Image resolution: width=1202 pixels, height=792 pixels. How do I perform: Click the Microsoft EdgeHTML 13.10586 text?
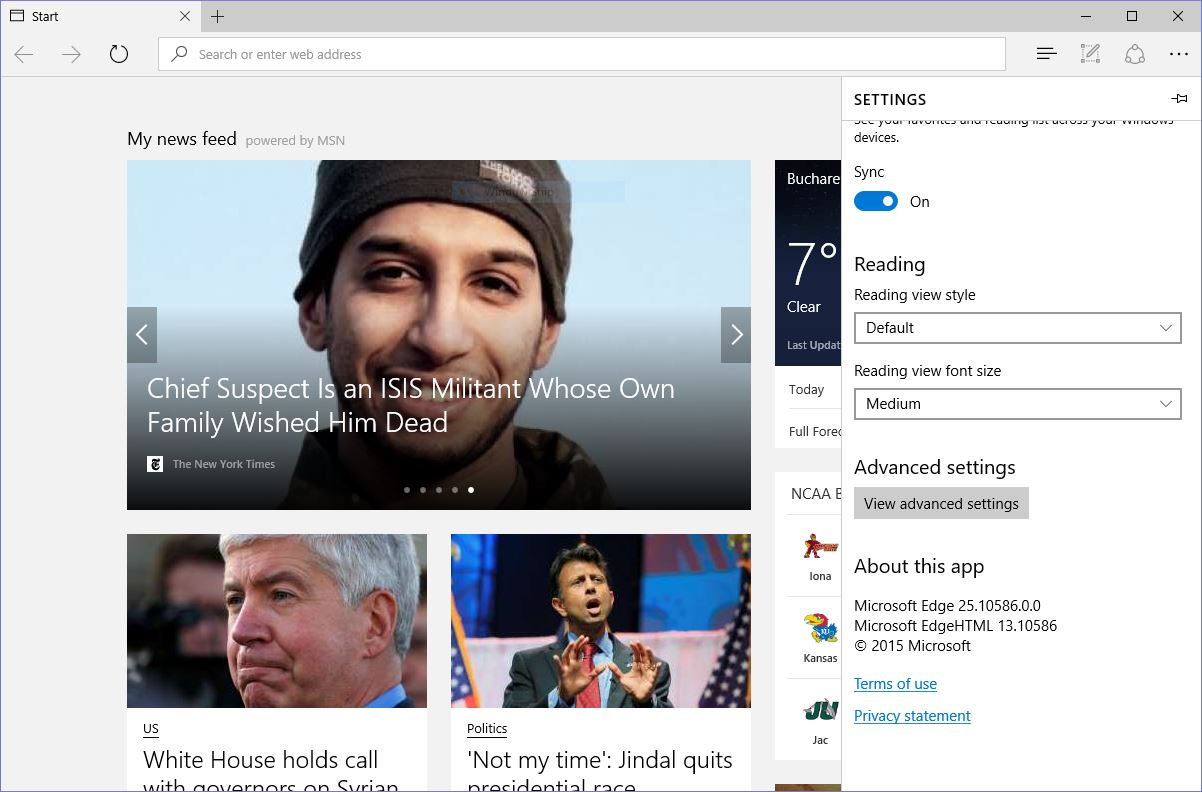955,626
